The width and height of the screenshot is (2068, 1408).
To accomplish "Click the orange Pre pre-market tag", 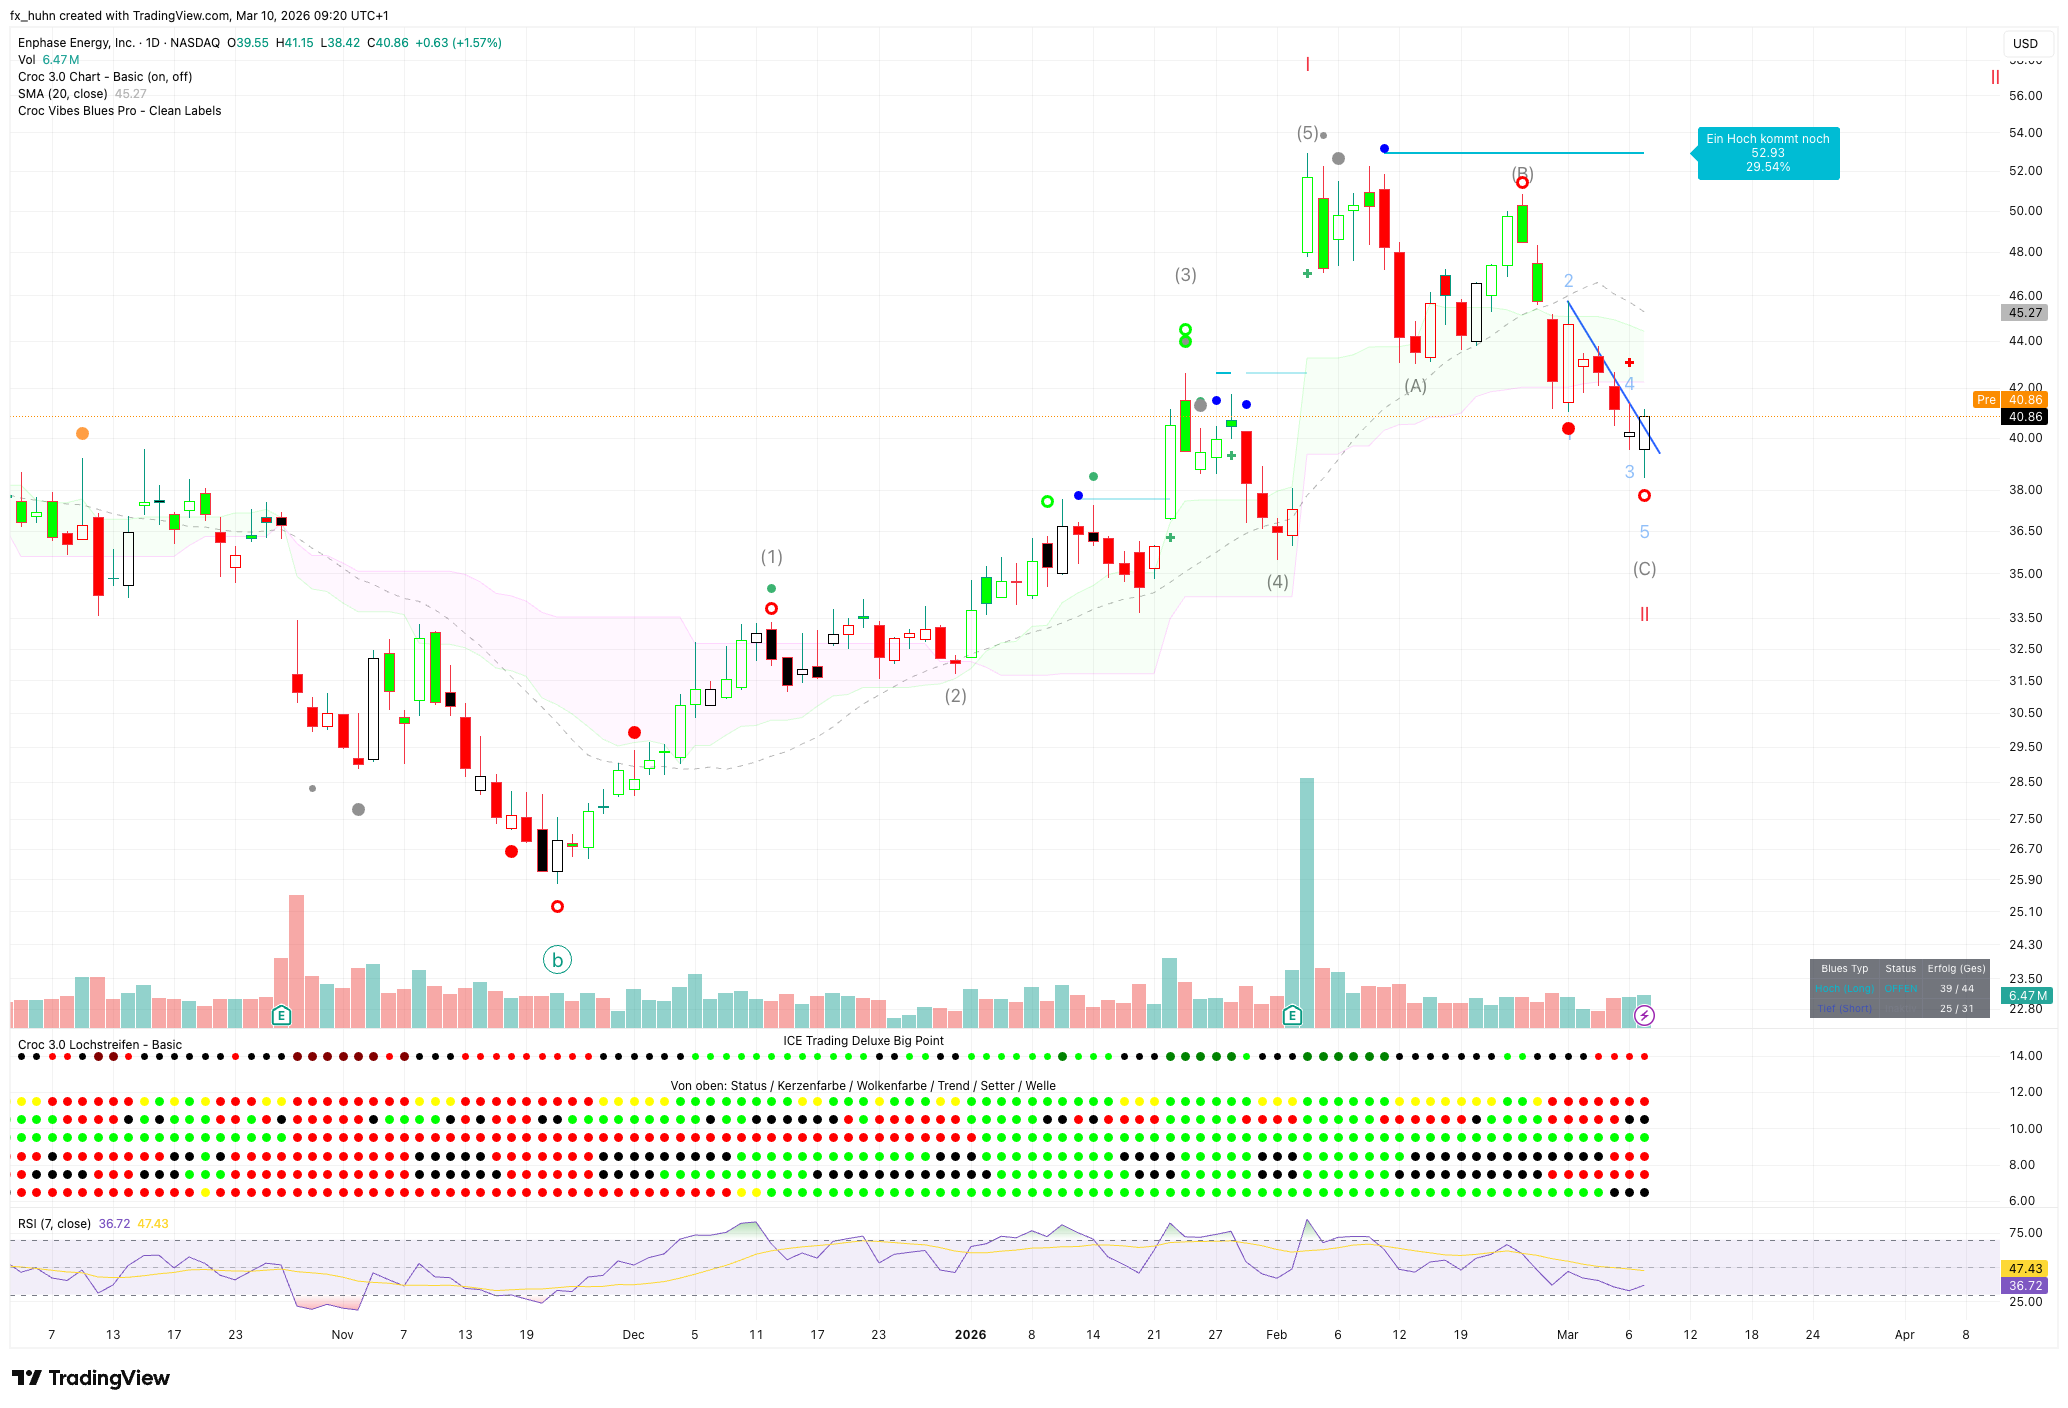I will [1986, 400].
